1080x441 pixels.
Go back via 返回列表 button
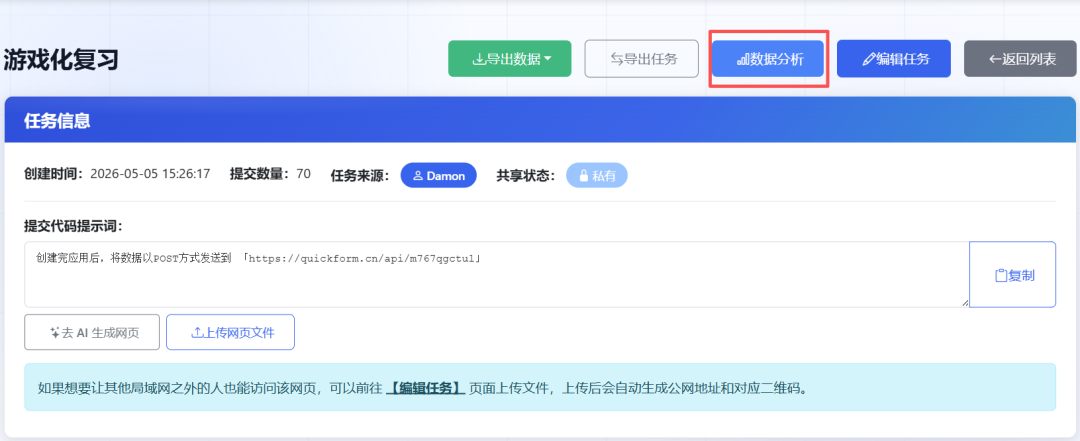pyautogui.click(x=1021, y=59)
